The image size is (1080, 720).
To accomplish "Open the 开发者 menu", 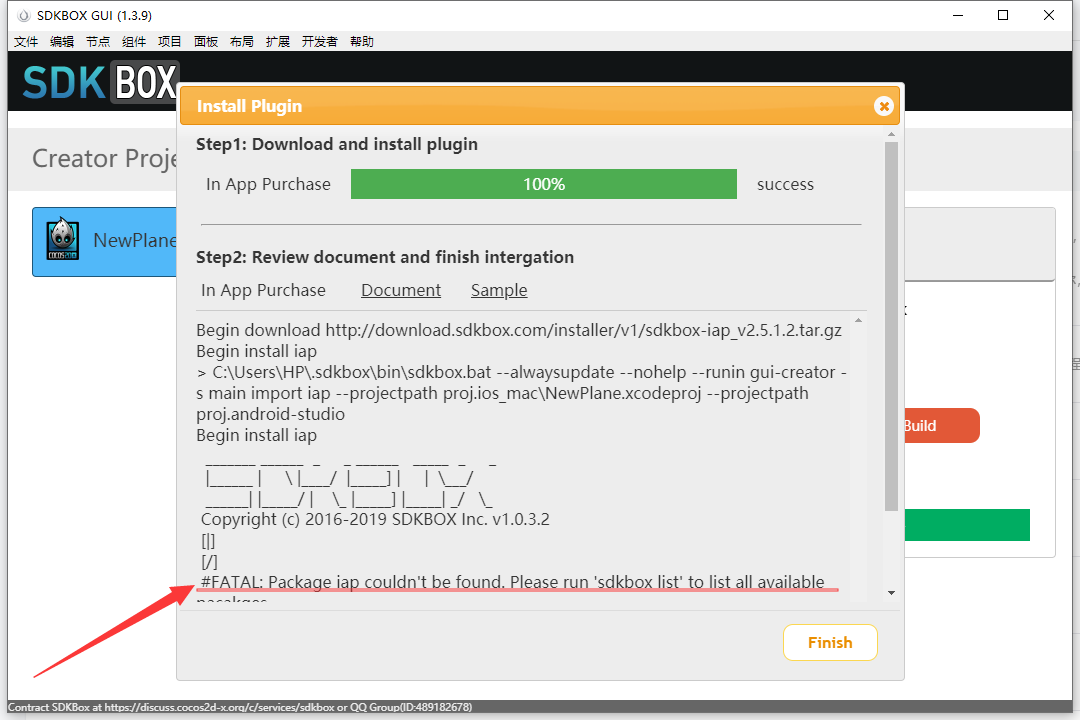I will point(320,41).
